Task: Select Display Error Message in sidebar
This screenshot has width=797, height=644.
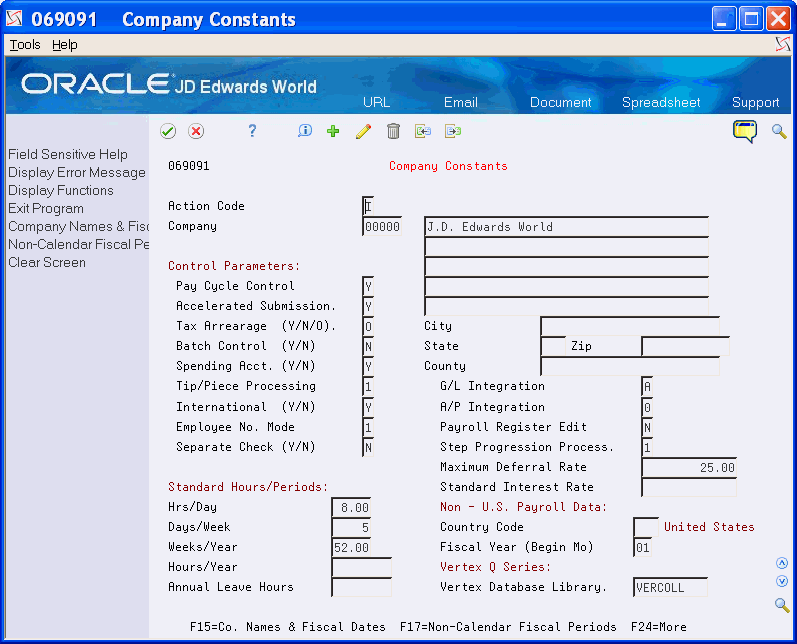Action: click(x=77, y=172)
